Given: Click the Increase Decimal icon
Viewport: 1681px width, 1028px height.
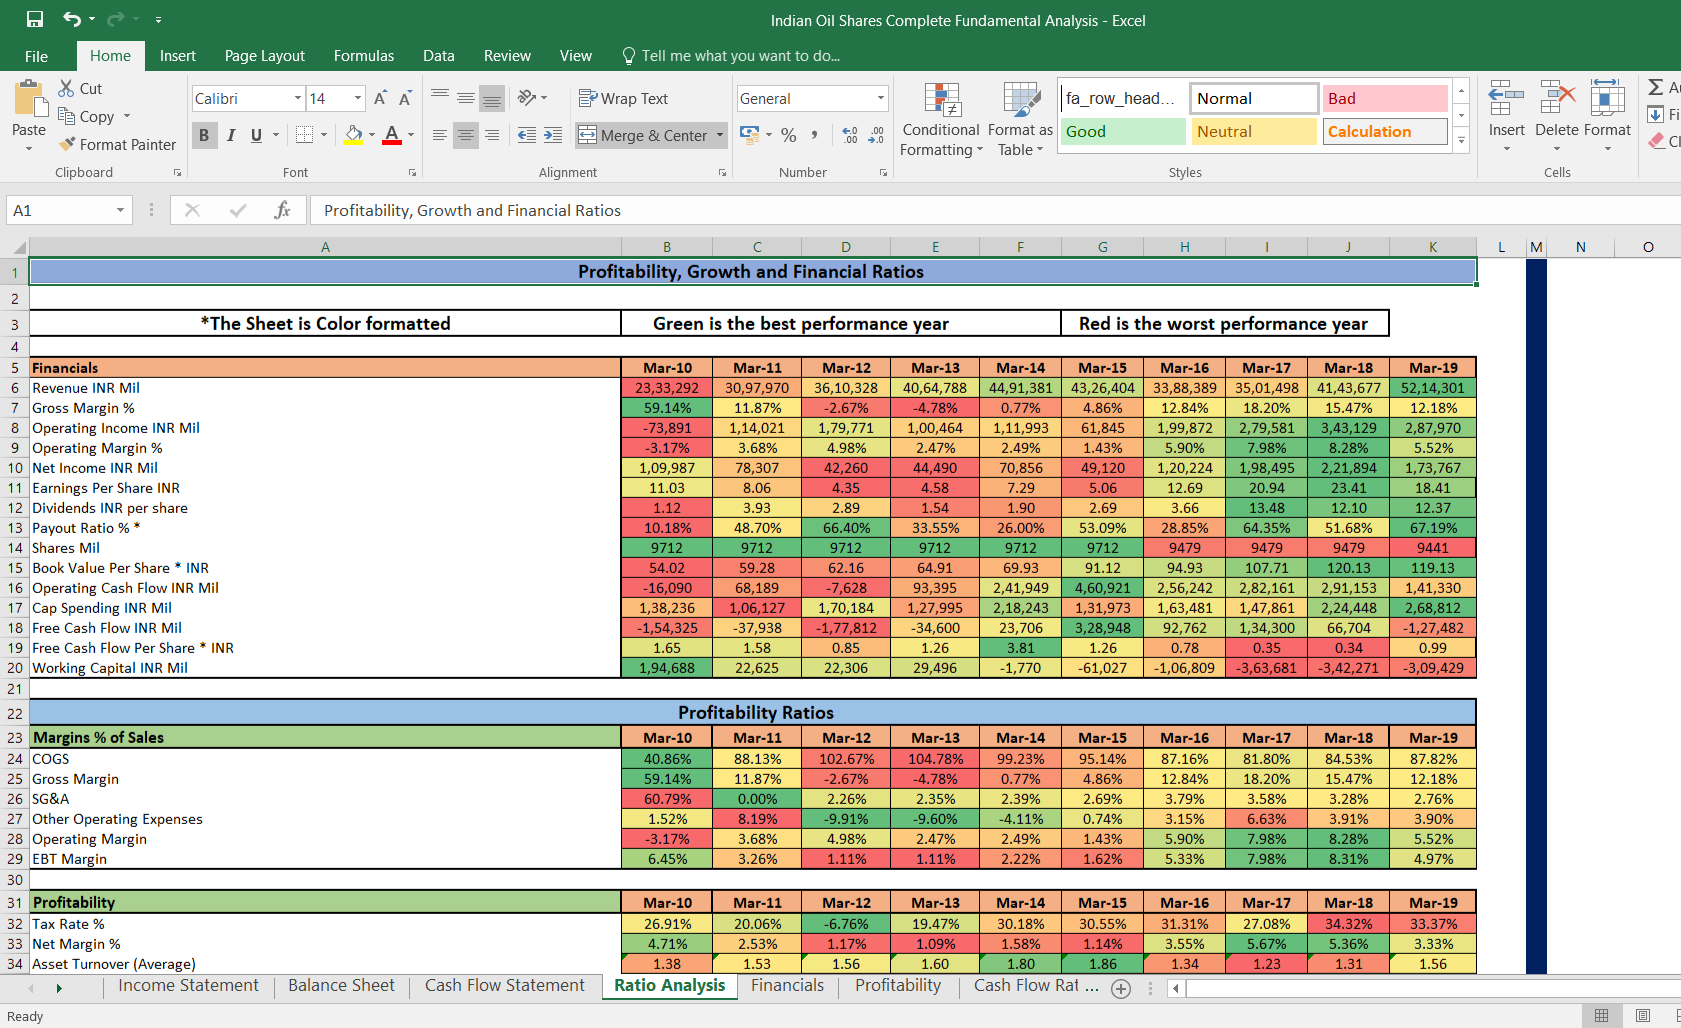Looking at the screenshot, I should click(x=850, y=135).
